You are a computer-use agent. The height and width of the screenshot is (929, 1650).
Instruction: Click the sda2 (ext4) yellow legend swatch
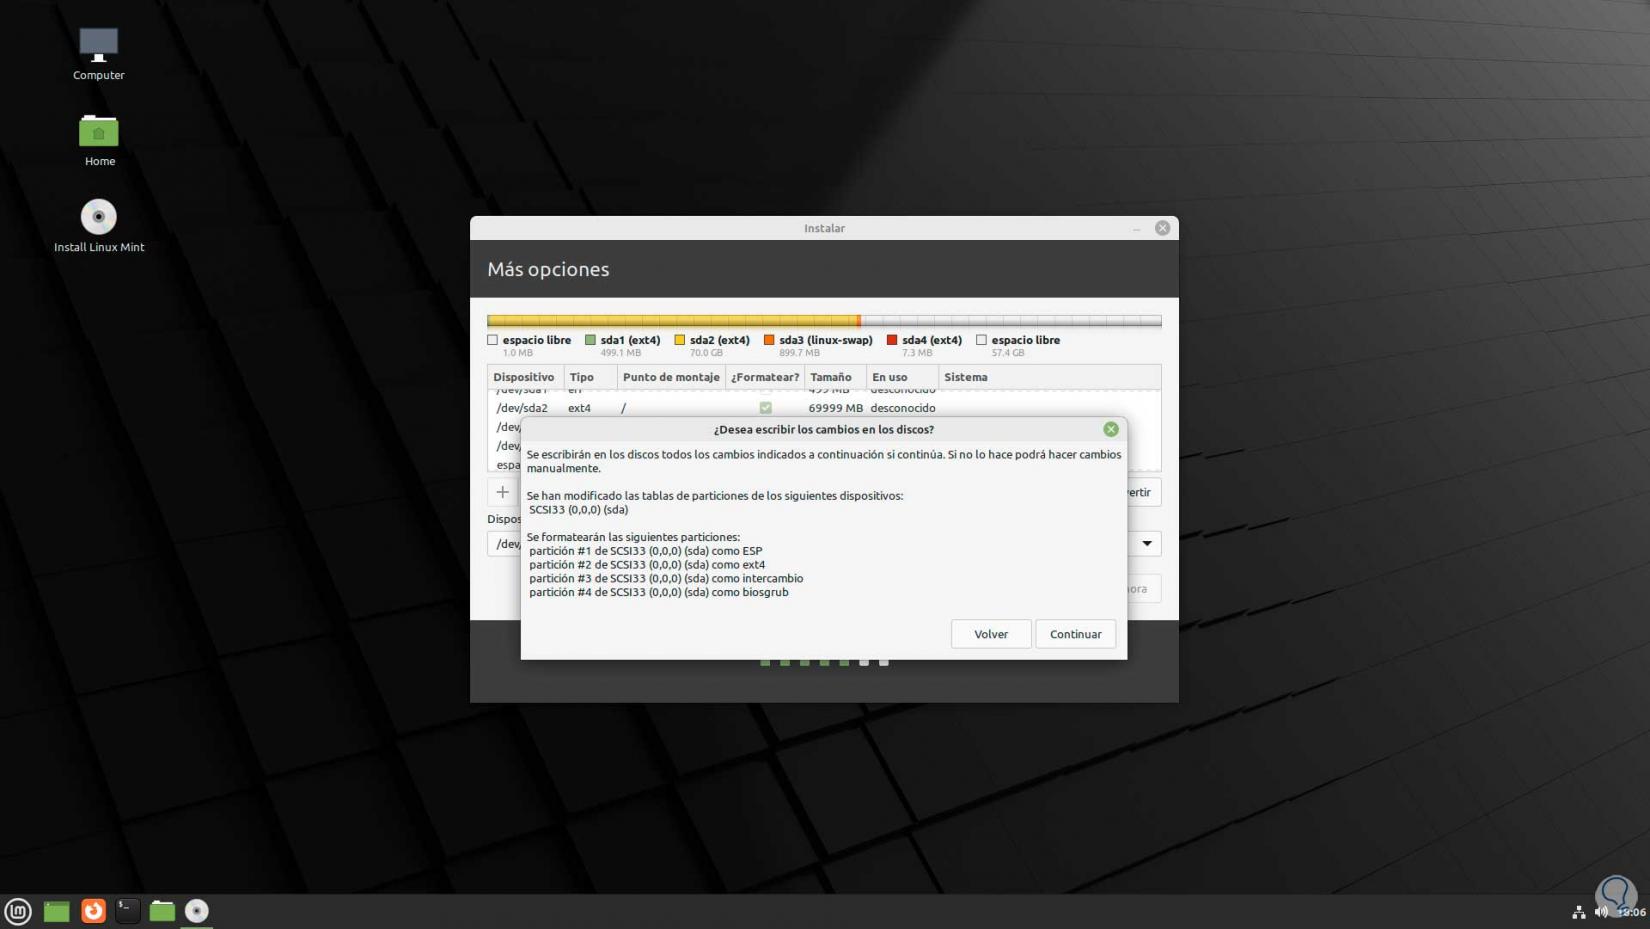tap(680, 340)
